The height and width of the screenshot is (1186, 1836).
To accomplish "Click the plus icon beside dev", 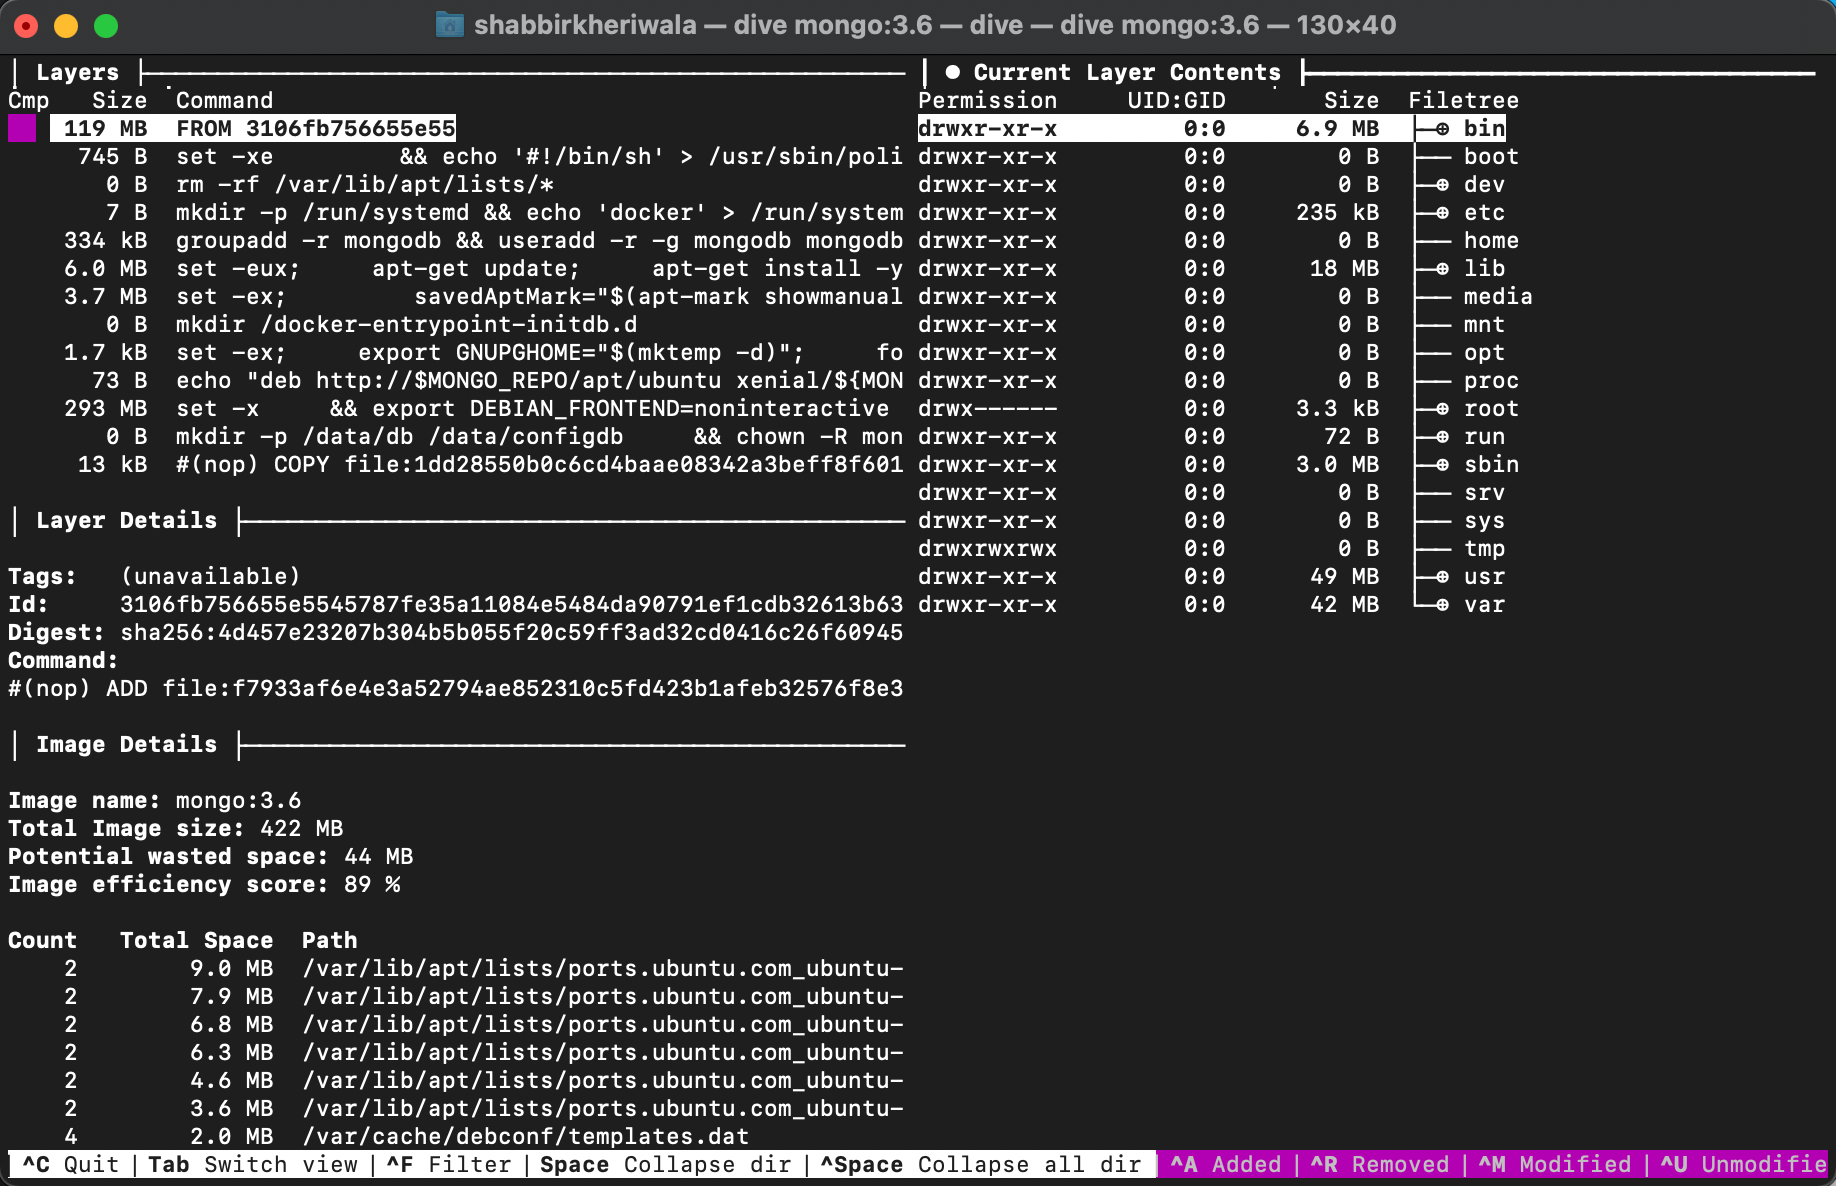I will point(1442,185).
